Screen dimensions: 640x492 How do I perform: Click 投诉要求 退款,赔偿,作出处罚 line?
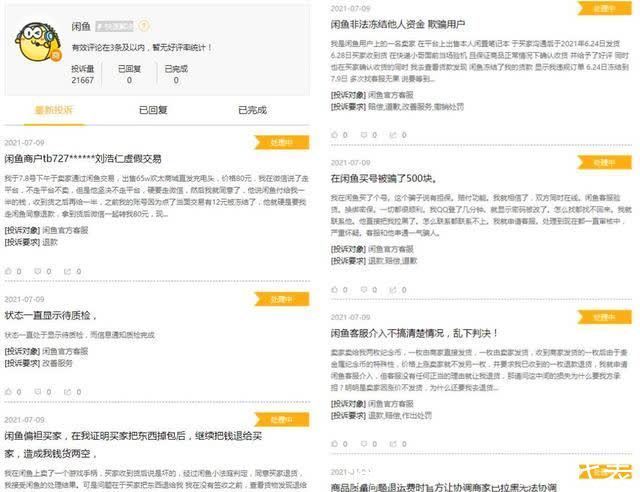click(381, 415)
